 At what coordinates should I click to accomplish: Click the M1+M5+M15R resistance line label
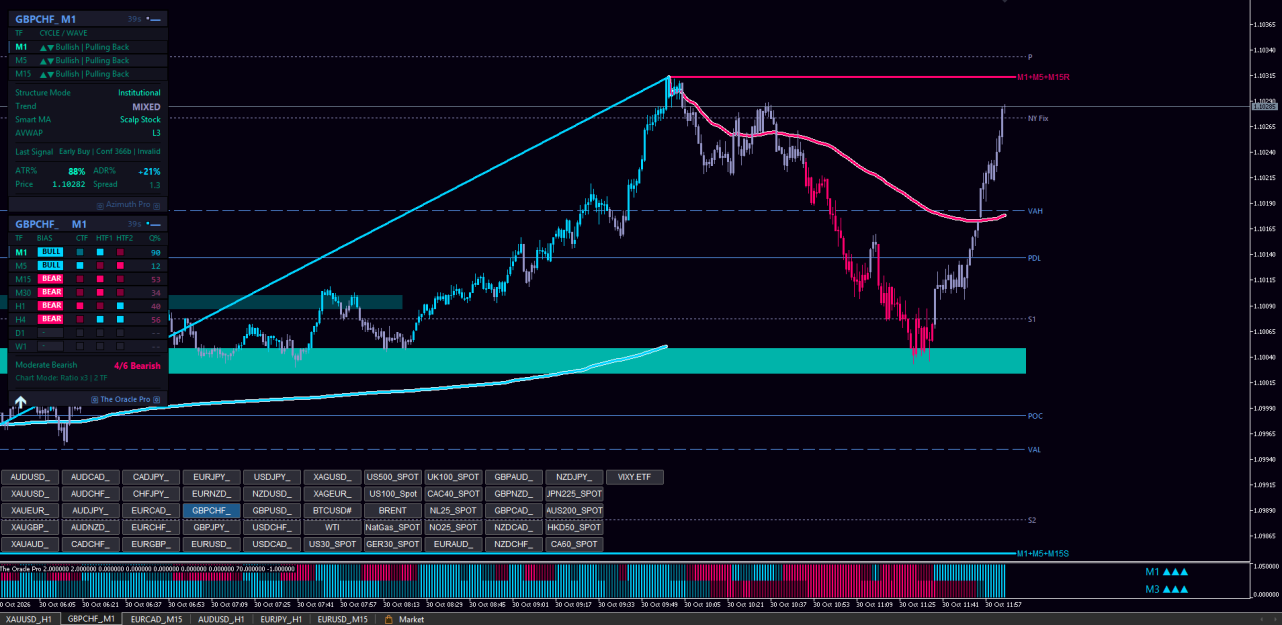[1043, 77]
